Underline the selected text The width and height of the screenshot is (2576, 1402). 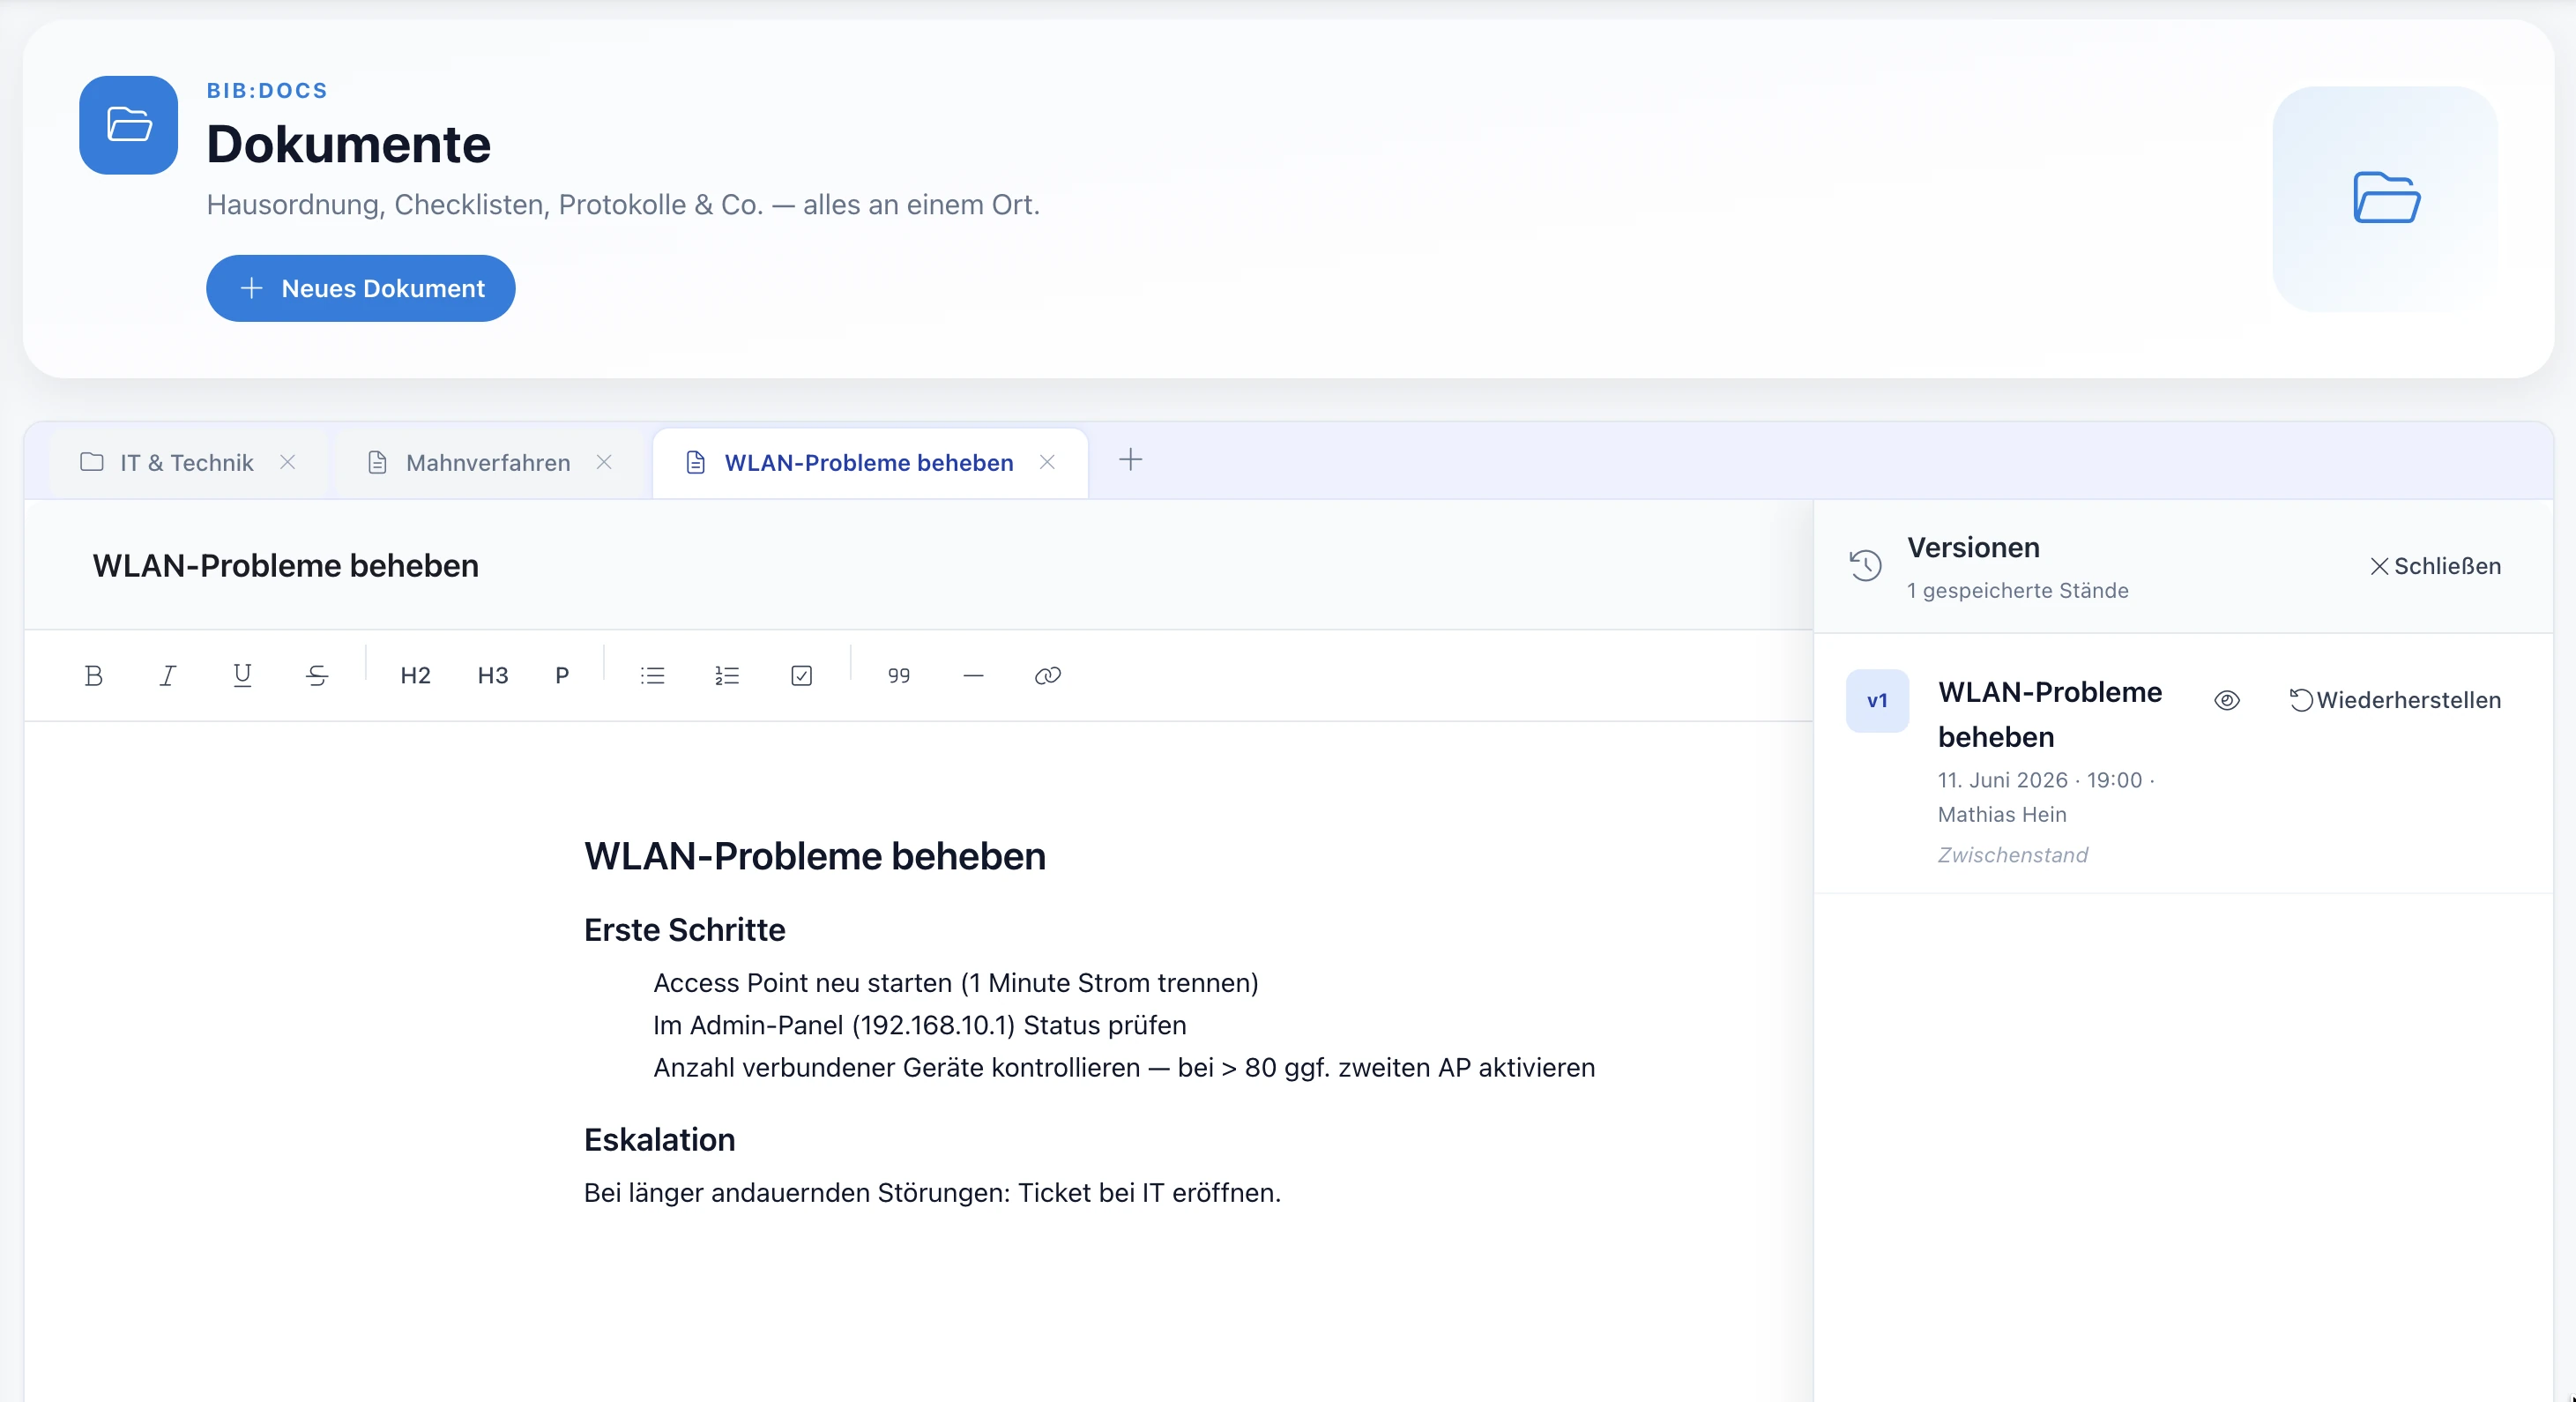pyautogui.click(x=242, y=676)
